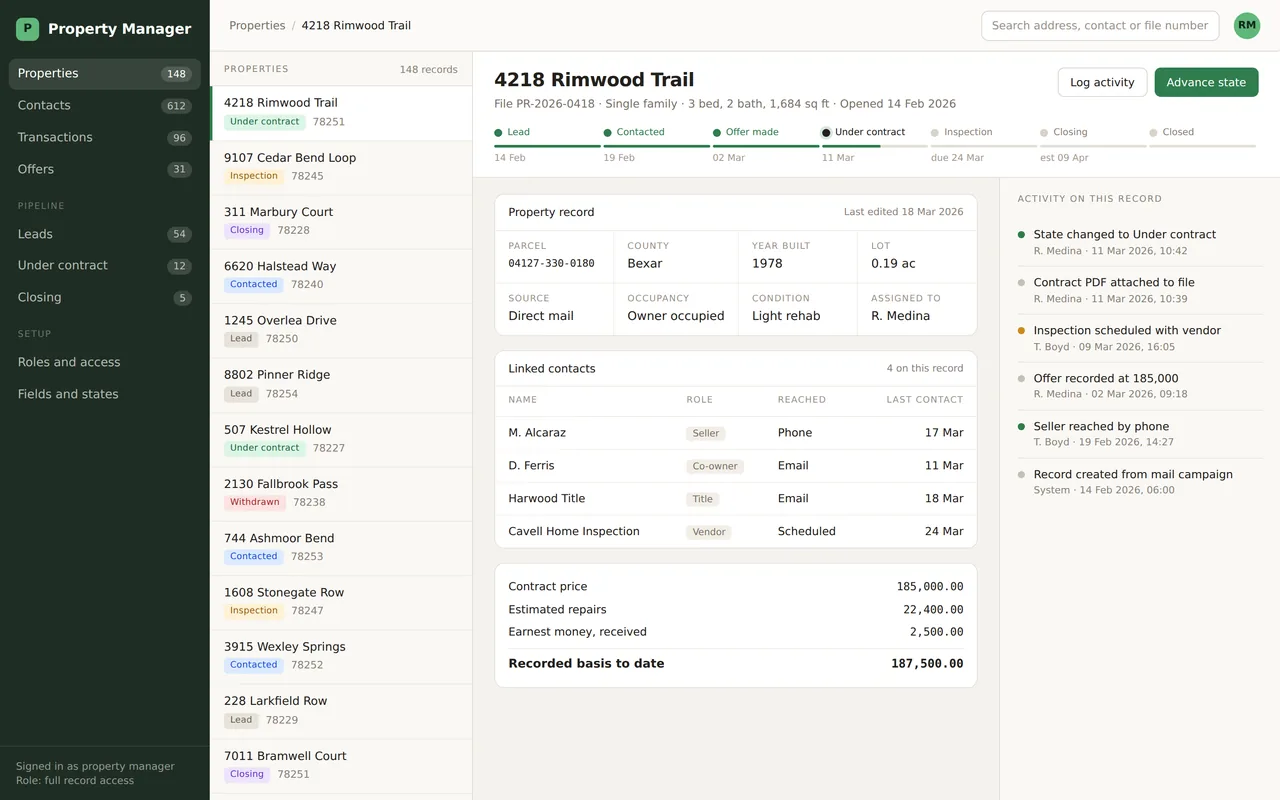Click the Vendor role tag
The height and width of the screenshot is (800, 1280).
[709, 533]
